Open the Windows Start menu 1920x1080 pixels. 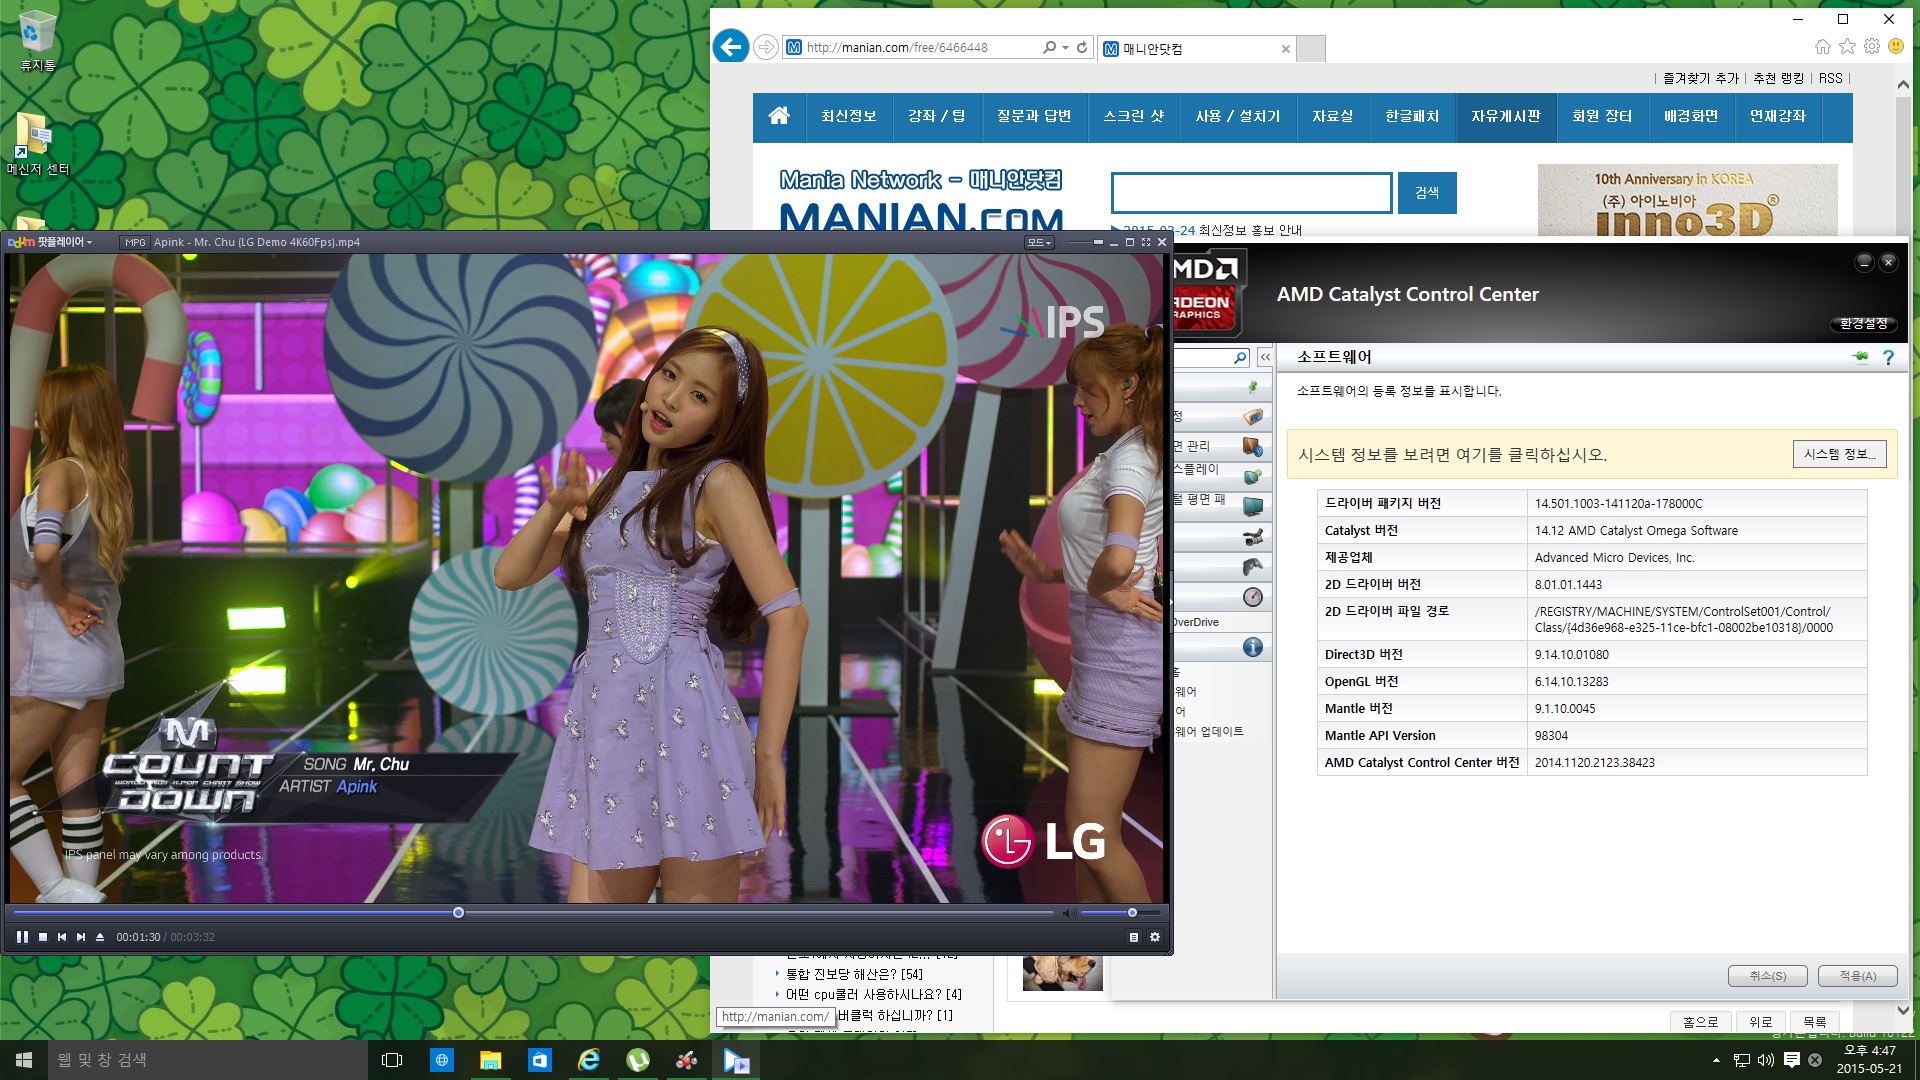tap(24, 1060)
